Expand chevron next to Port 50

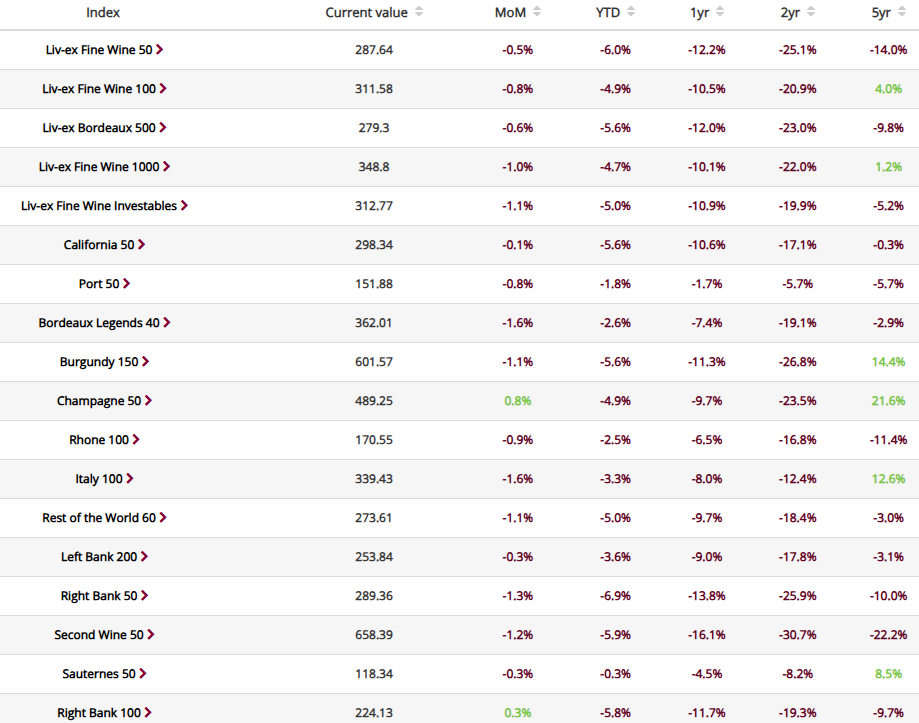coord(127,284)
